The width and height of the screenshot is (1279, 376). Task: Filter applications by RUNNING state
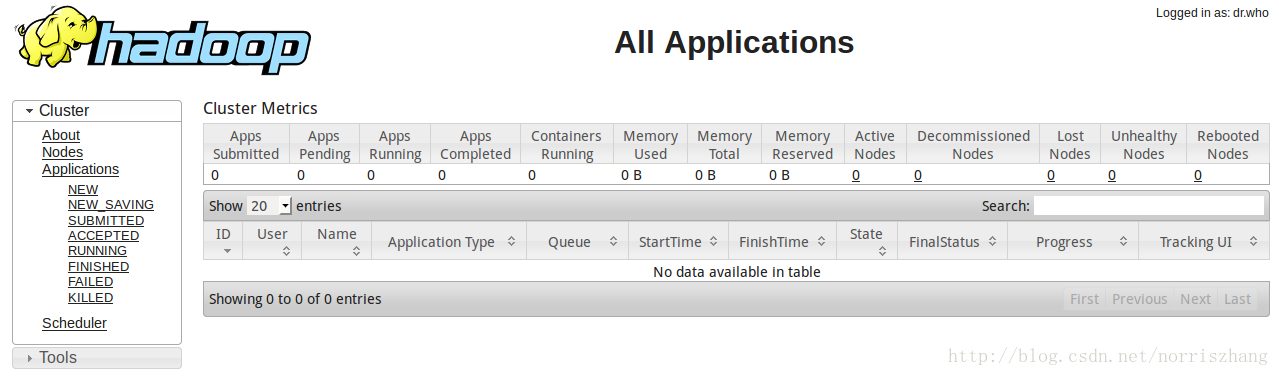click(97, 251)
